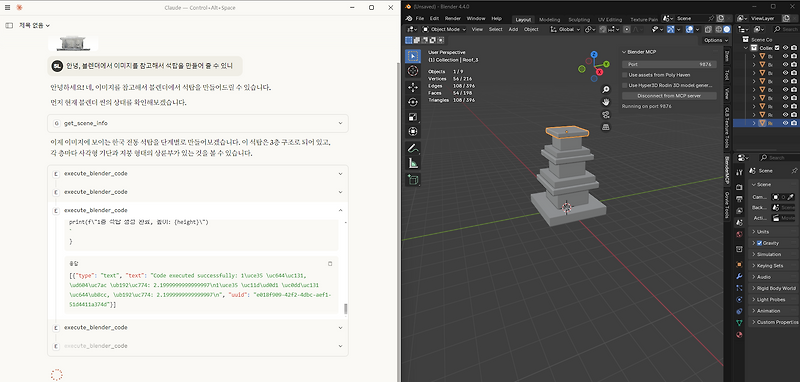Expand the Custom Properties panel
This screenshot has width=800, height=382.
click(773, 322)
